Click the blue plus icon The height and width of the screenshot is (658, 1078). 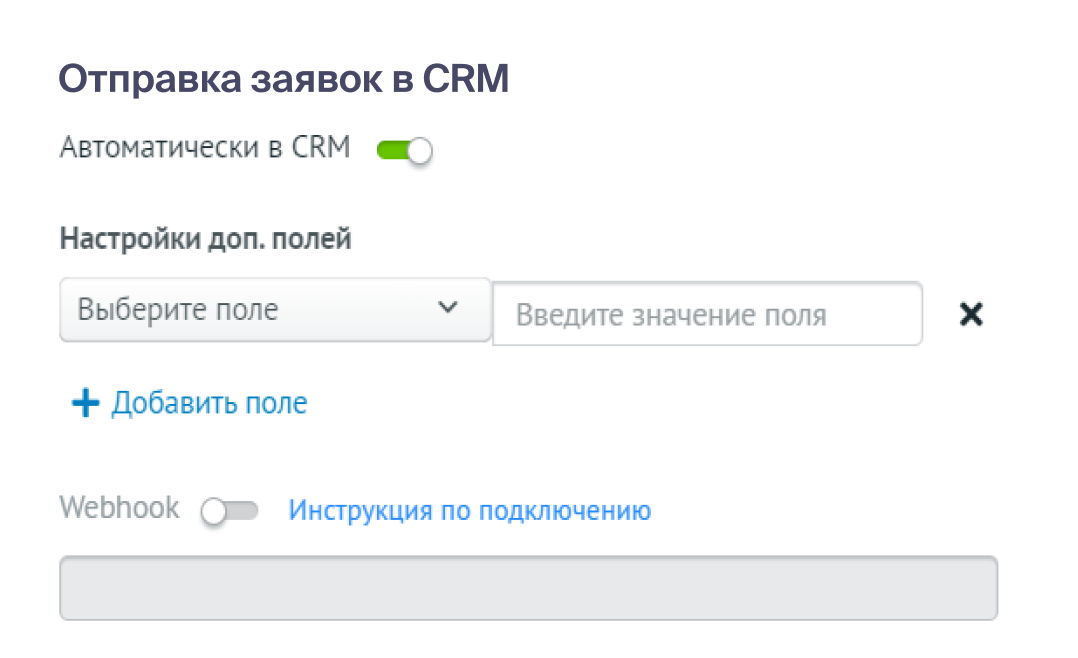coord(86,404)
